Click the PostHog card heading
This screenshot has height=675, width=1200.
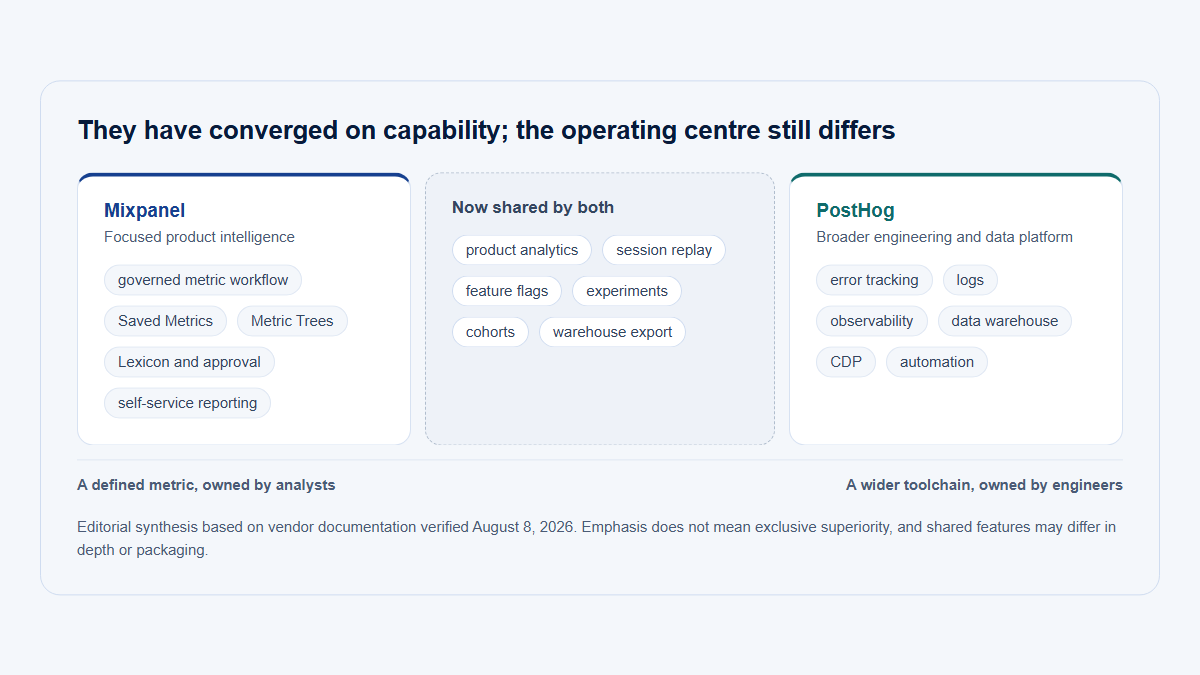[x=856, y=211]
